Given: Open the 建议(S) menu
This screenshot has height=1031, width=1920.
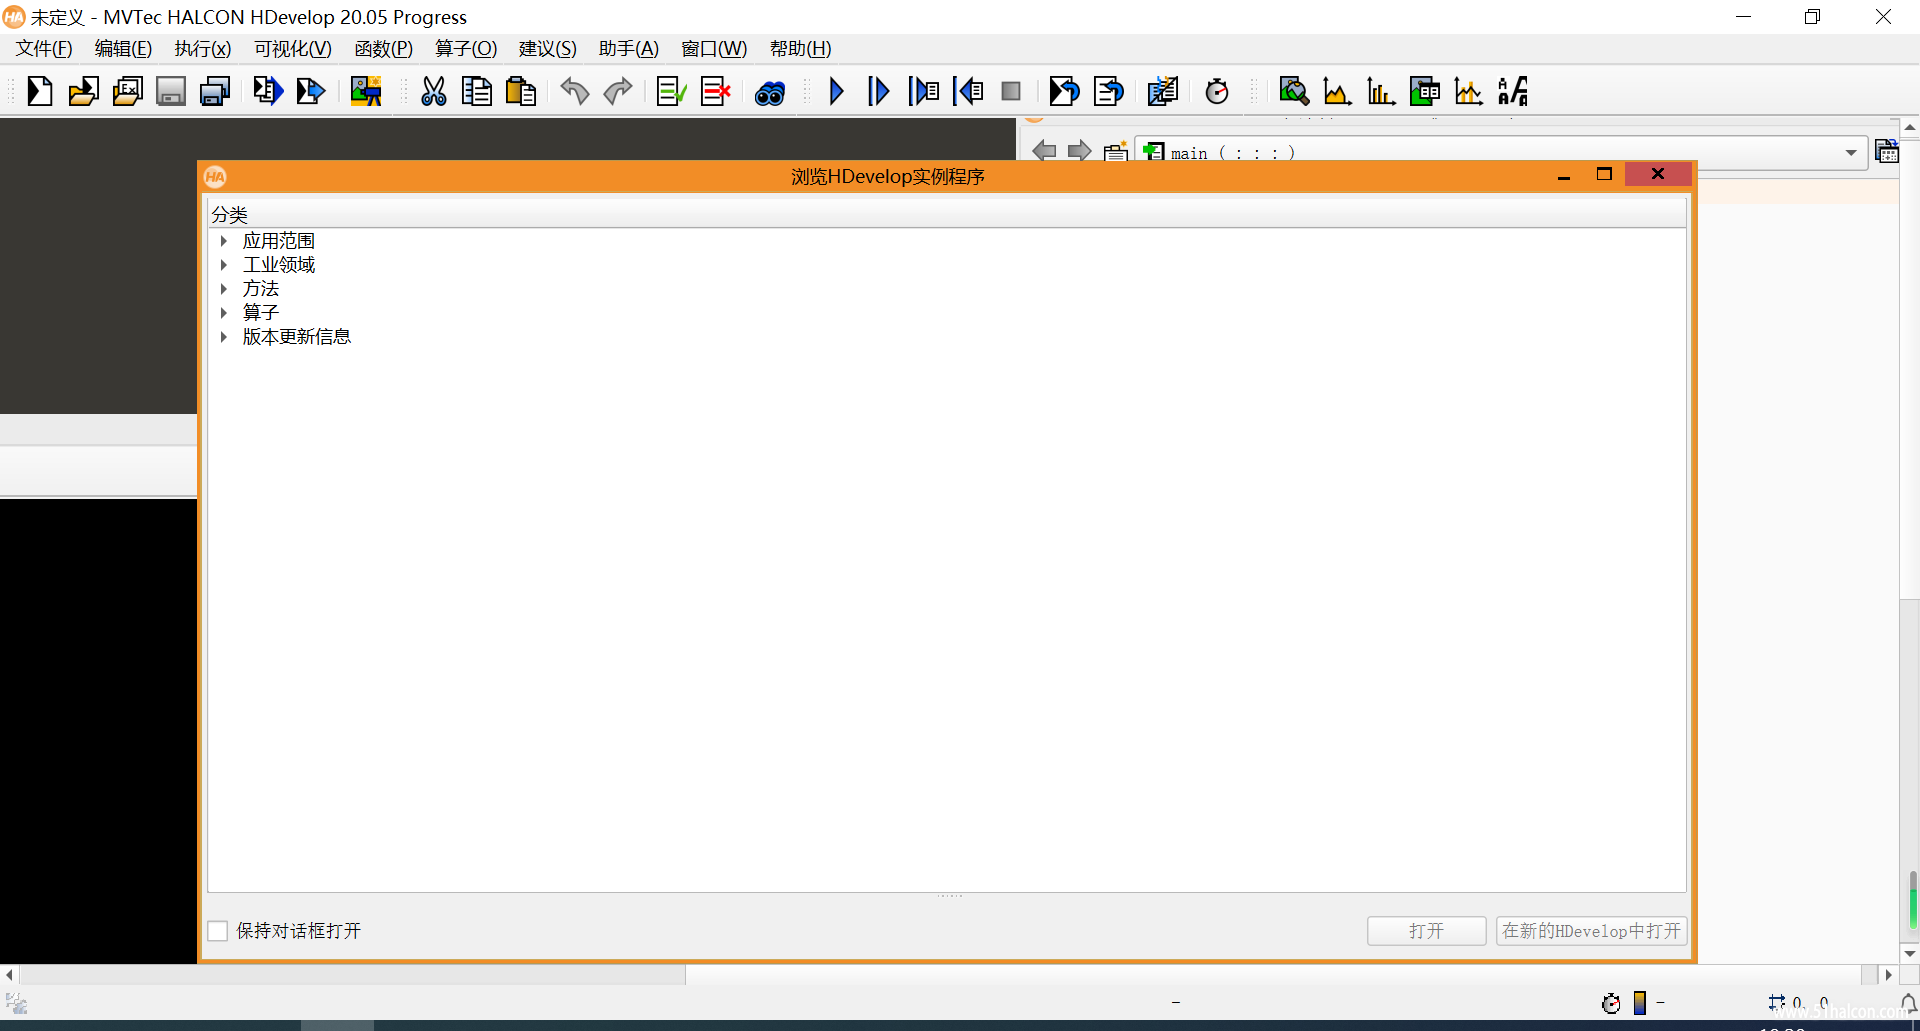Looking at the screenshot, I should tap(547, 49).
